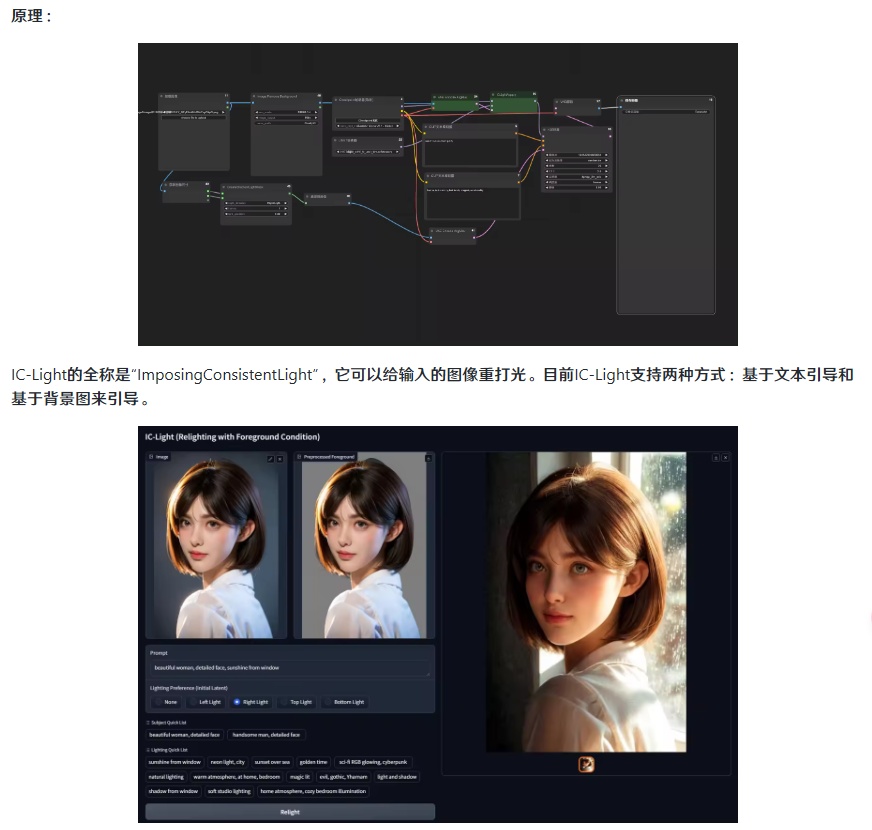Click the icon atop Preprocessed Foreground panel

428,458
